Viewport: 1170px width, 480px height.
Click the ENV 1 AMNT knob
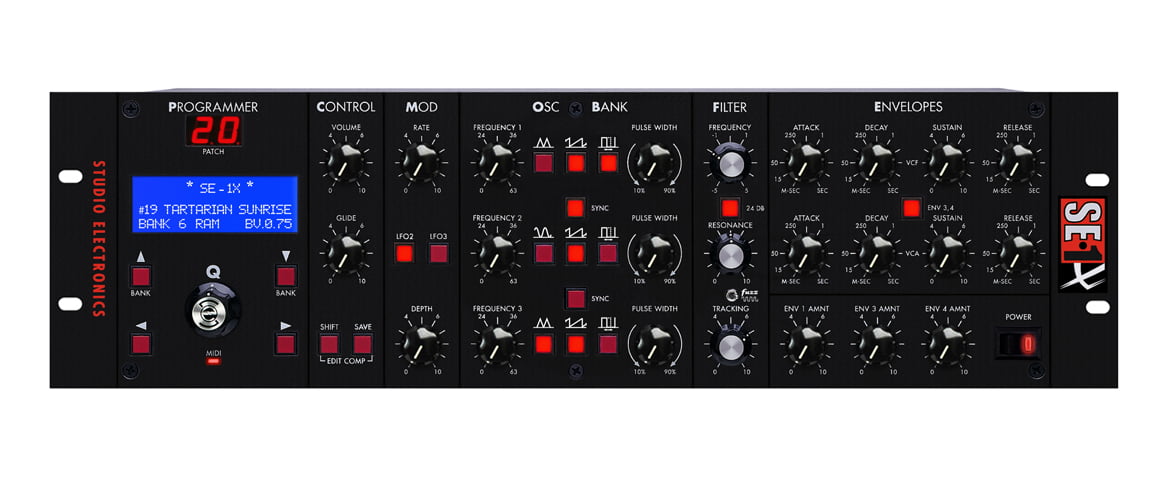pyautogui.click(x=806, y=344)
